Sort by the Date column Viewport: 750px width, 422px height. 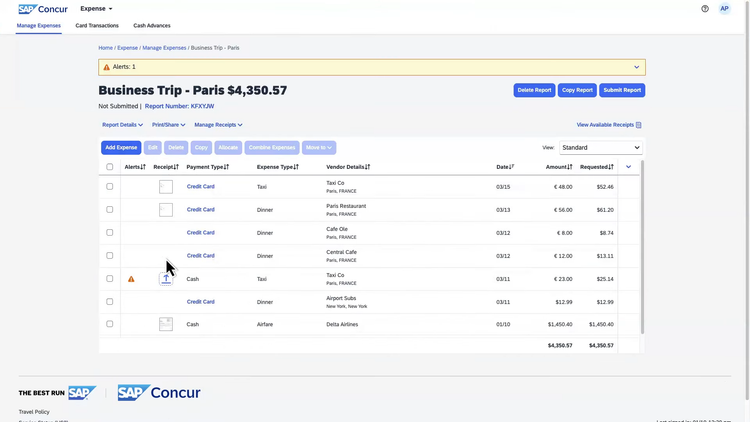[x=505, y=167]
